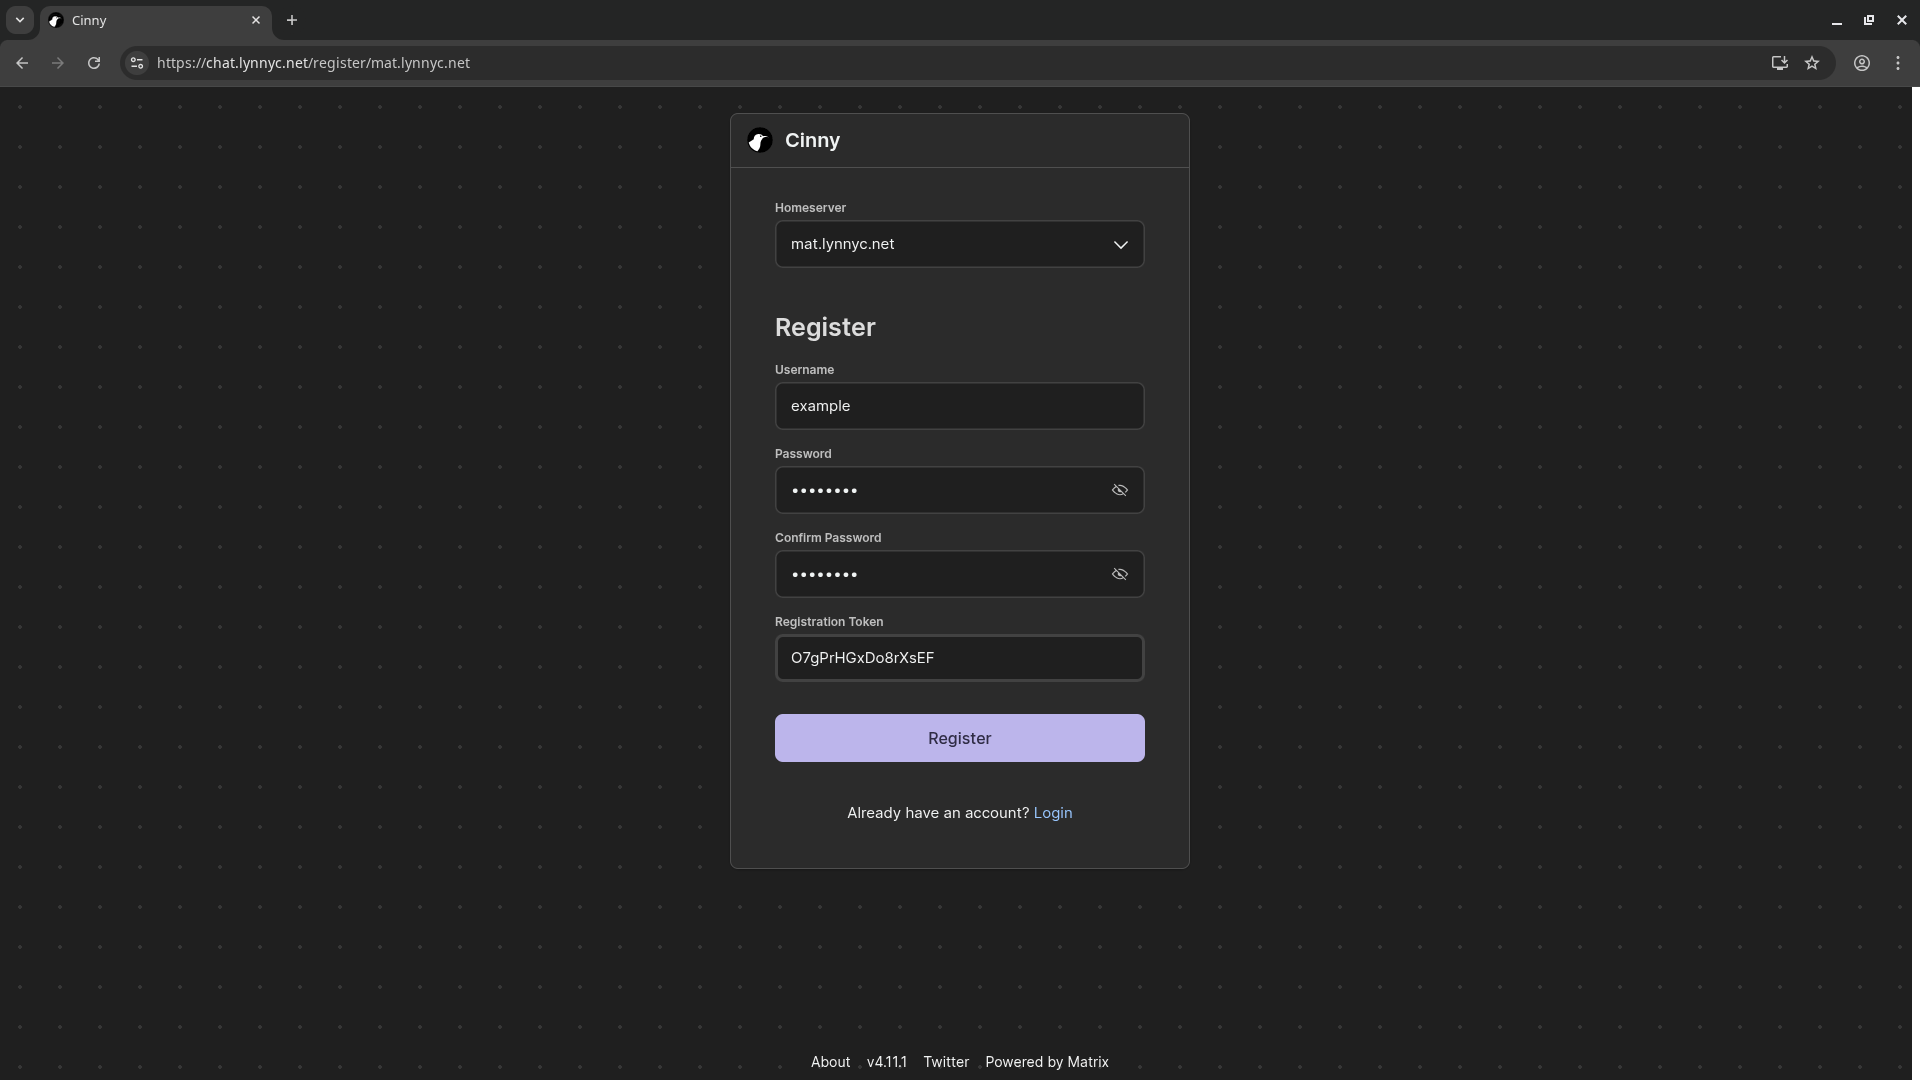Open the Twitter footer link
The height and width of the screenshot is (1080, 1920).
coord(946,1062)
